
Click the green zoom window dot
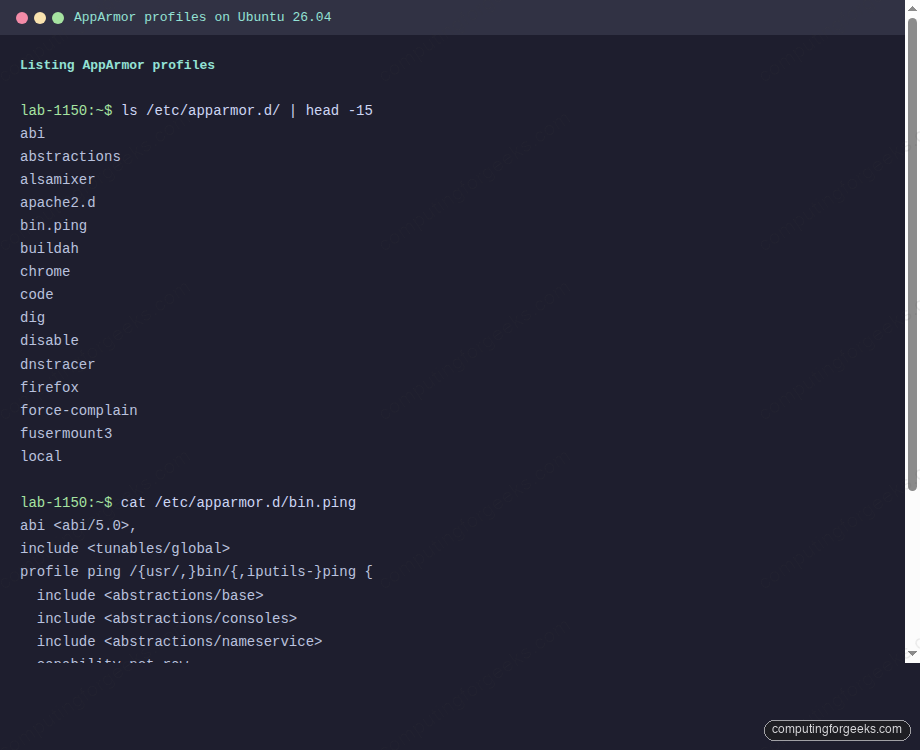[x=57, y=17]
